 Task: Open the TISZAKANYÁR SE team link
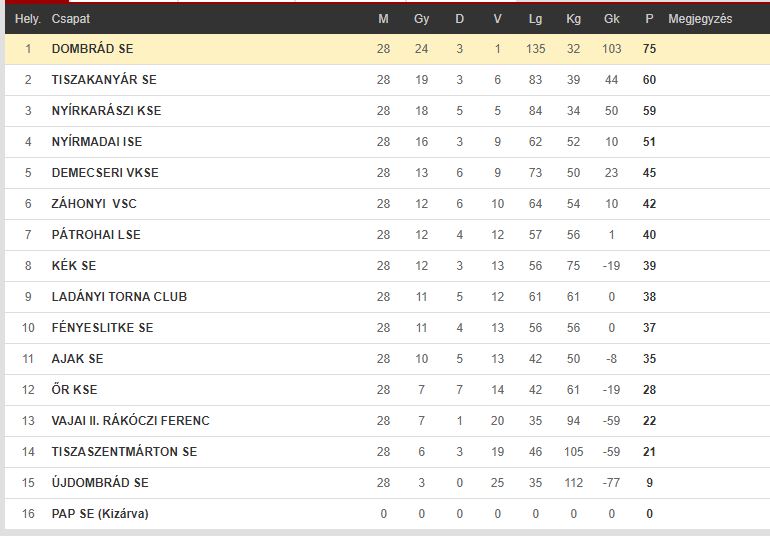pyautogui.click(x=104, y=80)
